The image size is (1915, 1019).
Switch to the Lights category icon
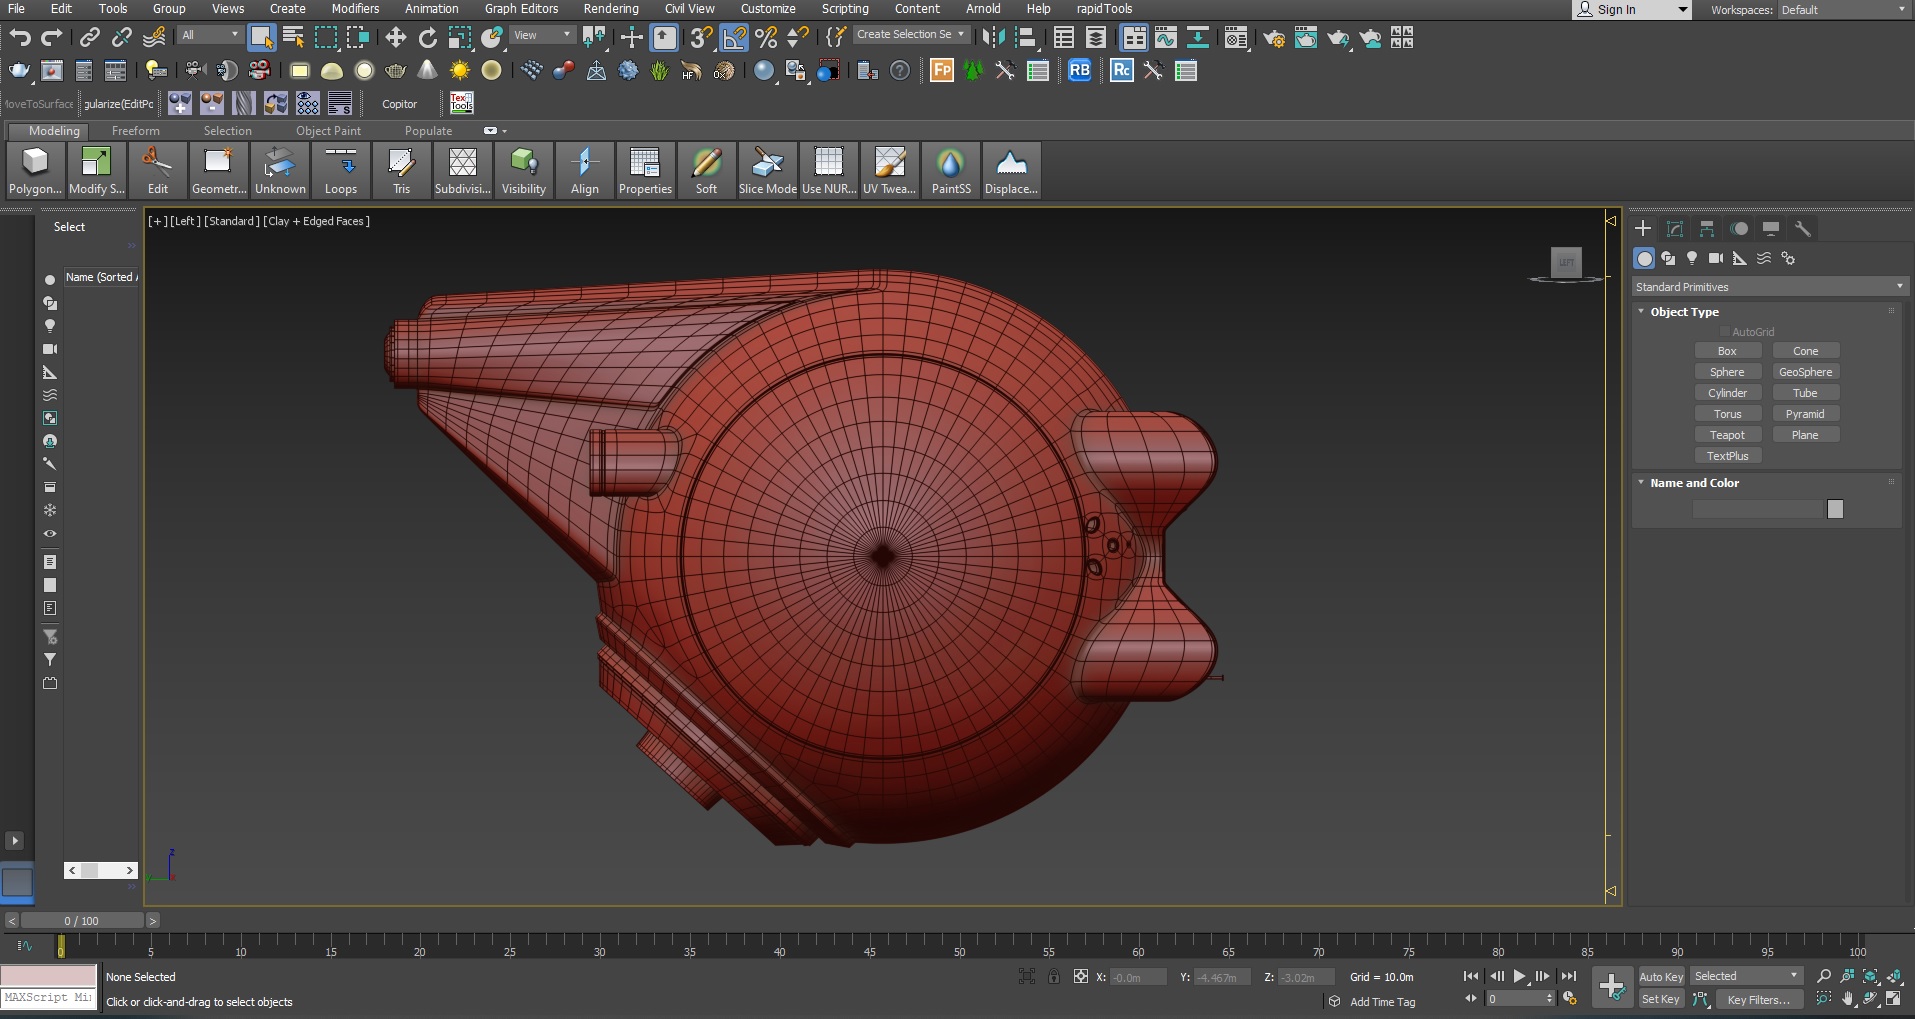tap(1692, 258)
